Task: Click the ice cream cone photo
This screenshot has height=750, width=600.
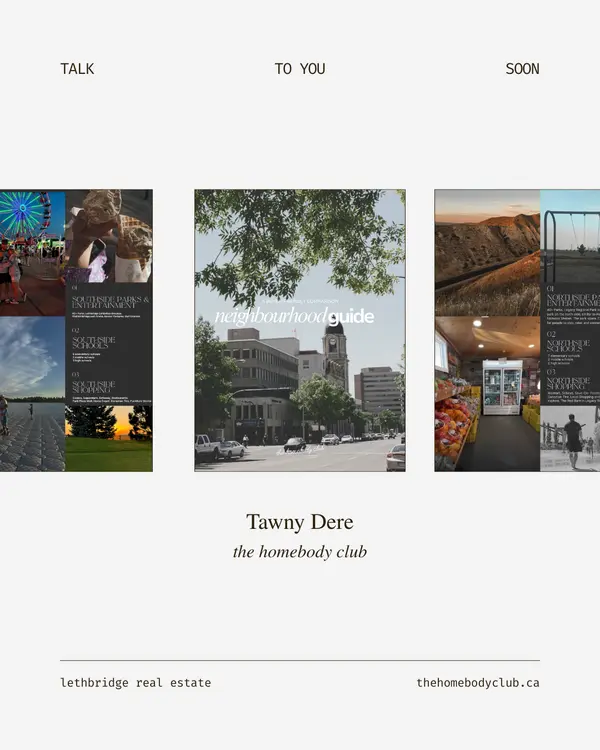Action: (112, 235)
